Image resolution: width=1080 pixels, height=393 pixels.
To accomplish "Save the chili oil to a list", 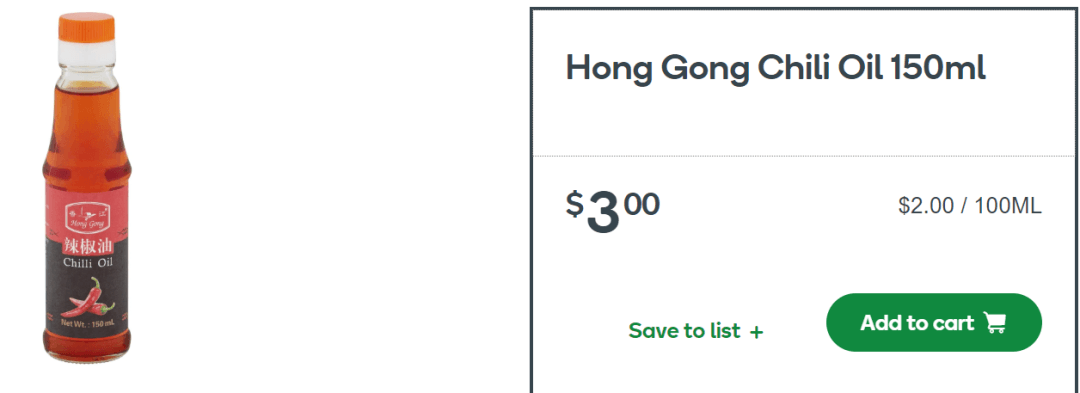I will (696, 331).
